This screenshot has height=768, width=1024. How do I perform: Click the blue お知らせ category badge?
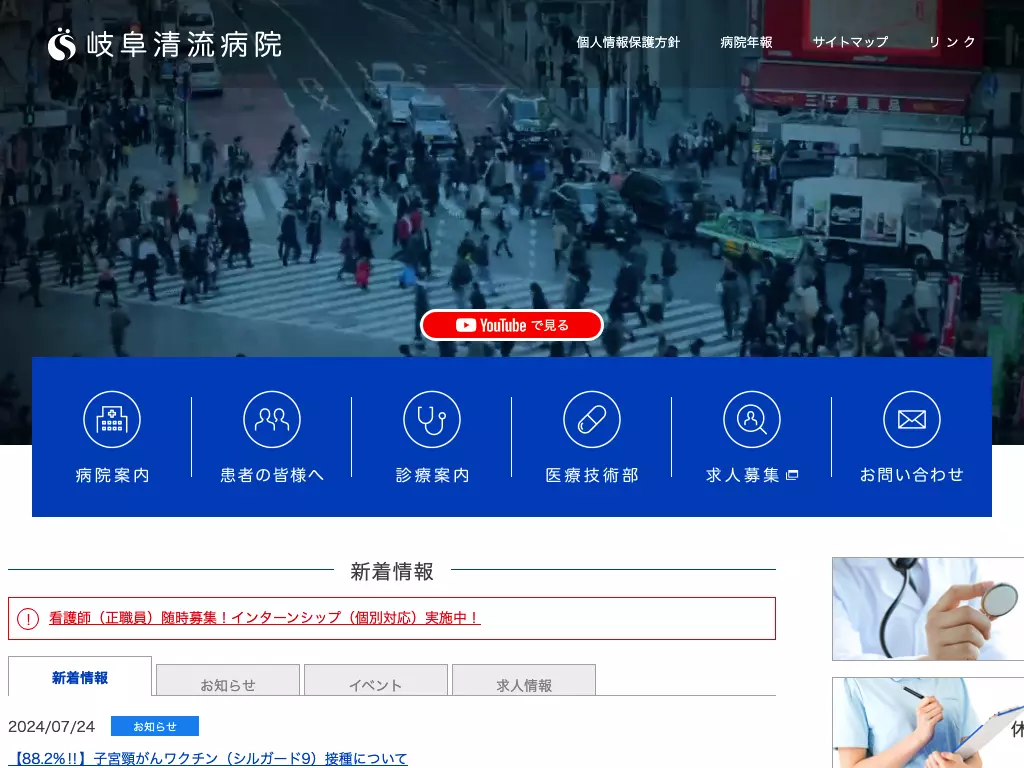click(x=155, y=726)
